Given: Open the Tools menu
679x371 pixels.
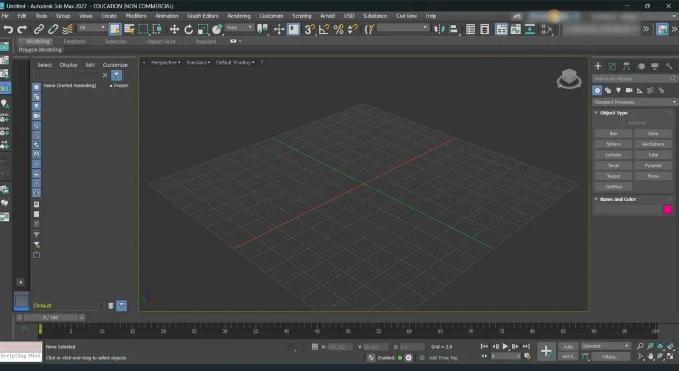Looking at the screenshot, I should [x=42, y=16].
